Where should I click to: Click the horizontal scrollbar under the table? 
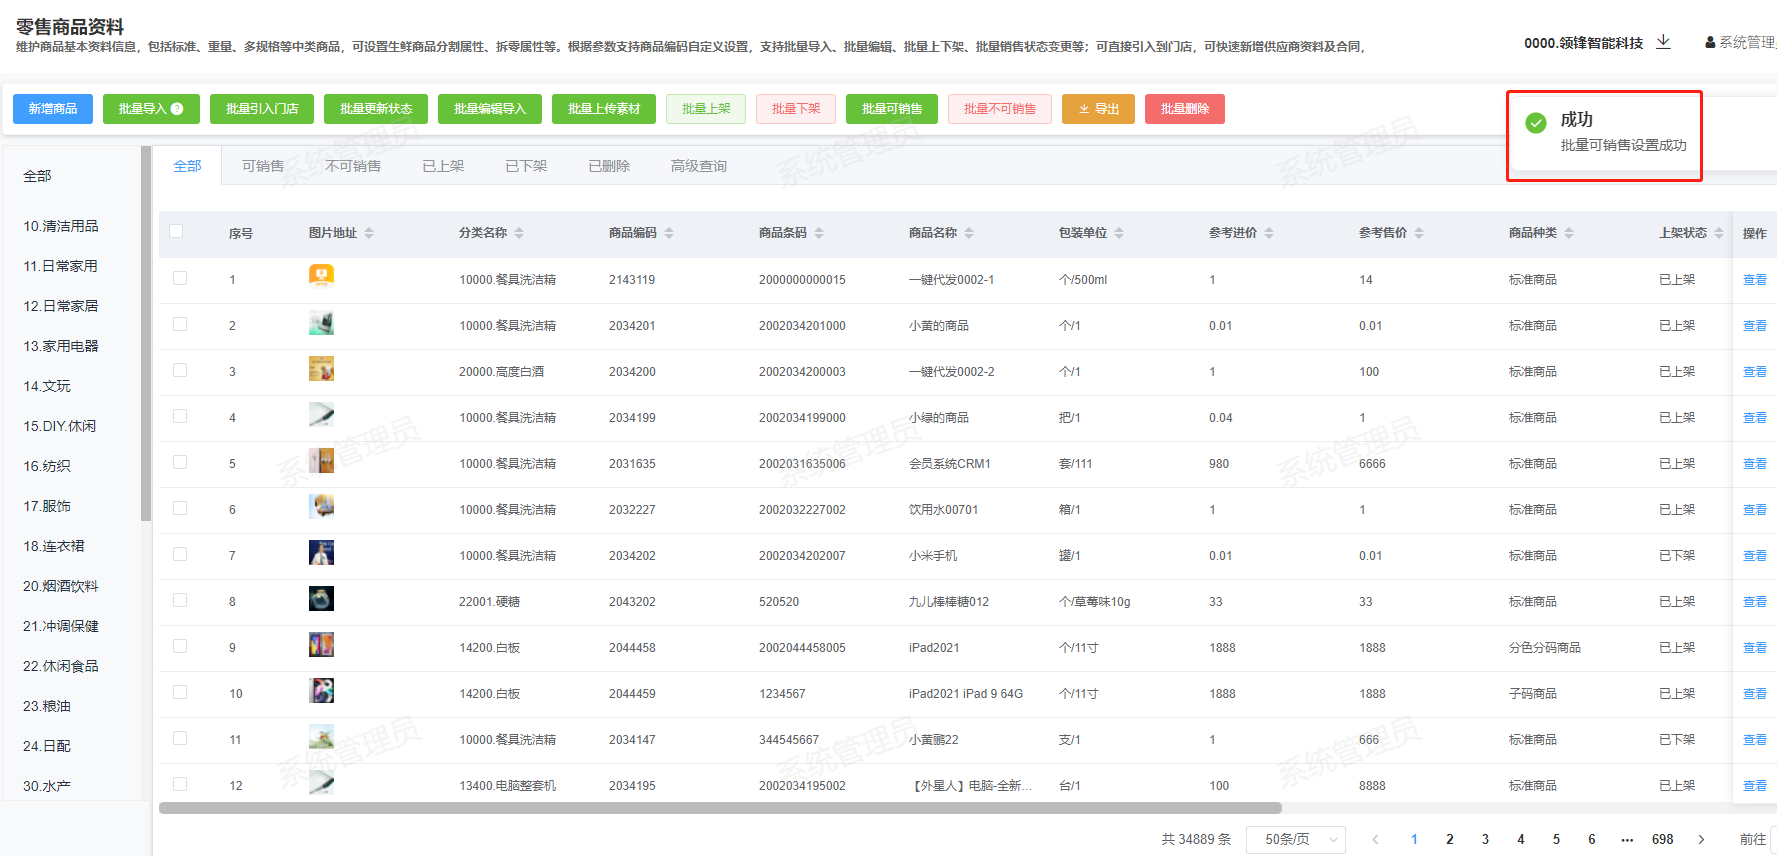click(x=720, y=808)
